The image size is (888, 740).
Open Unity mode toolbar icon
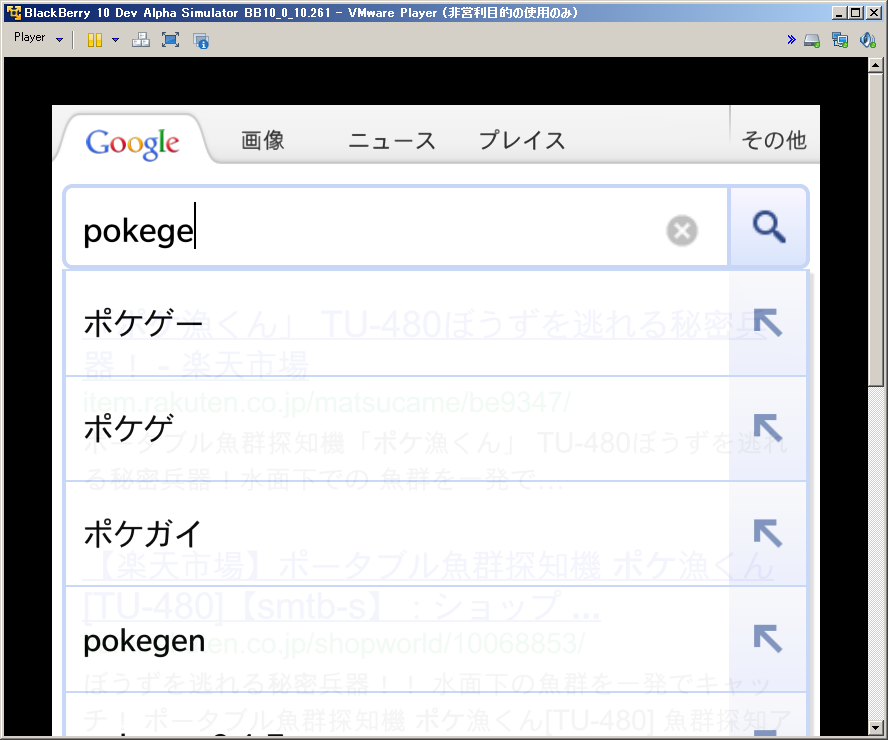pos(200,40)
